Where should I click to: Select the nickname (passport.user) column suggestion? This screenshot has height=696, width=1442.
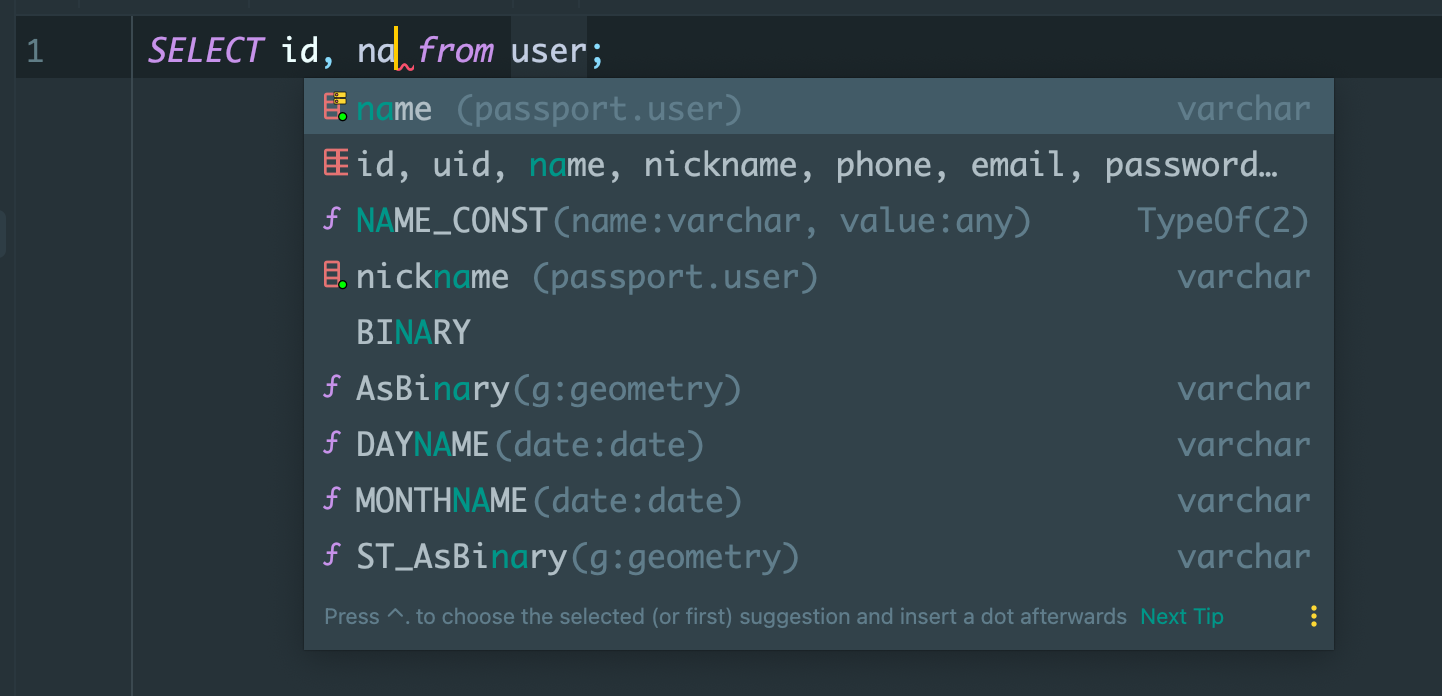tap(819, 275)
